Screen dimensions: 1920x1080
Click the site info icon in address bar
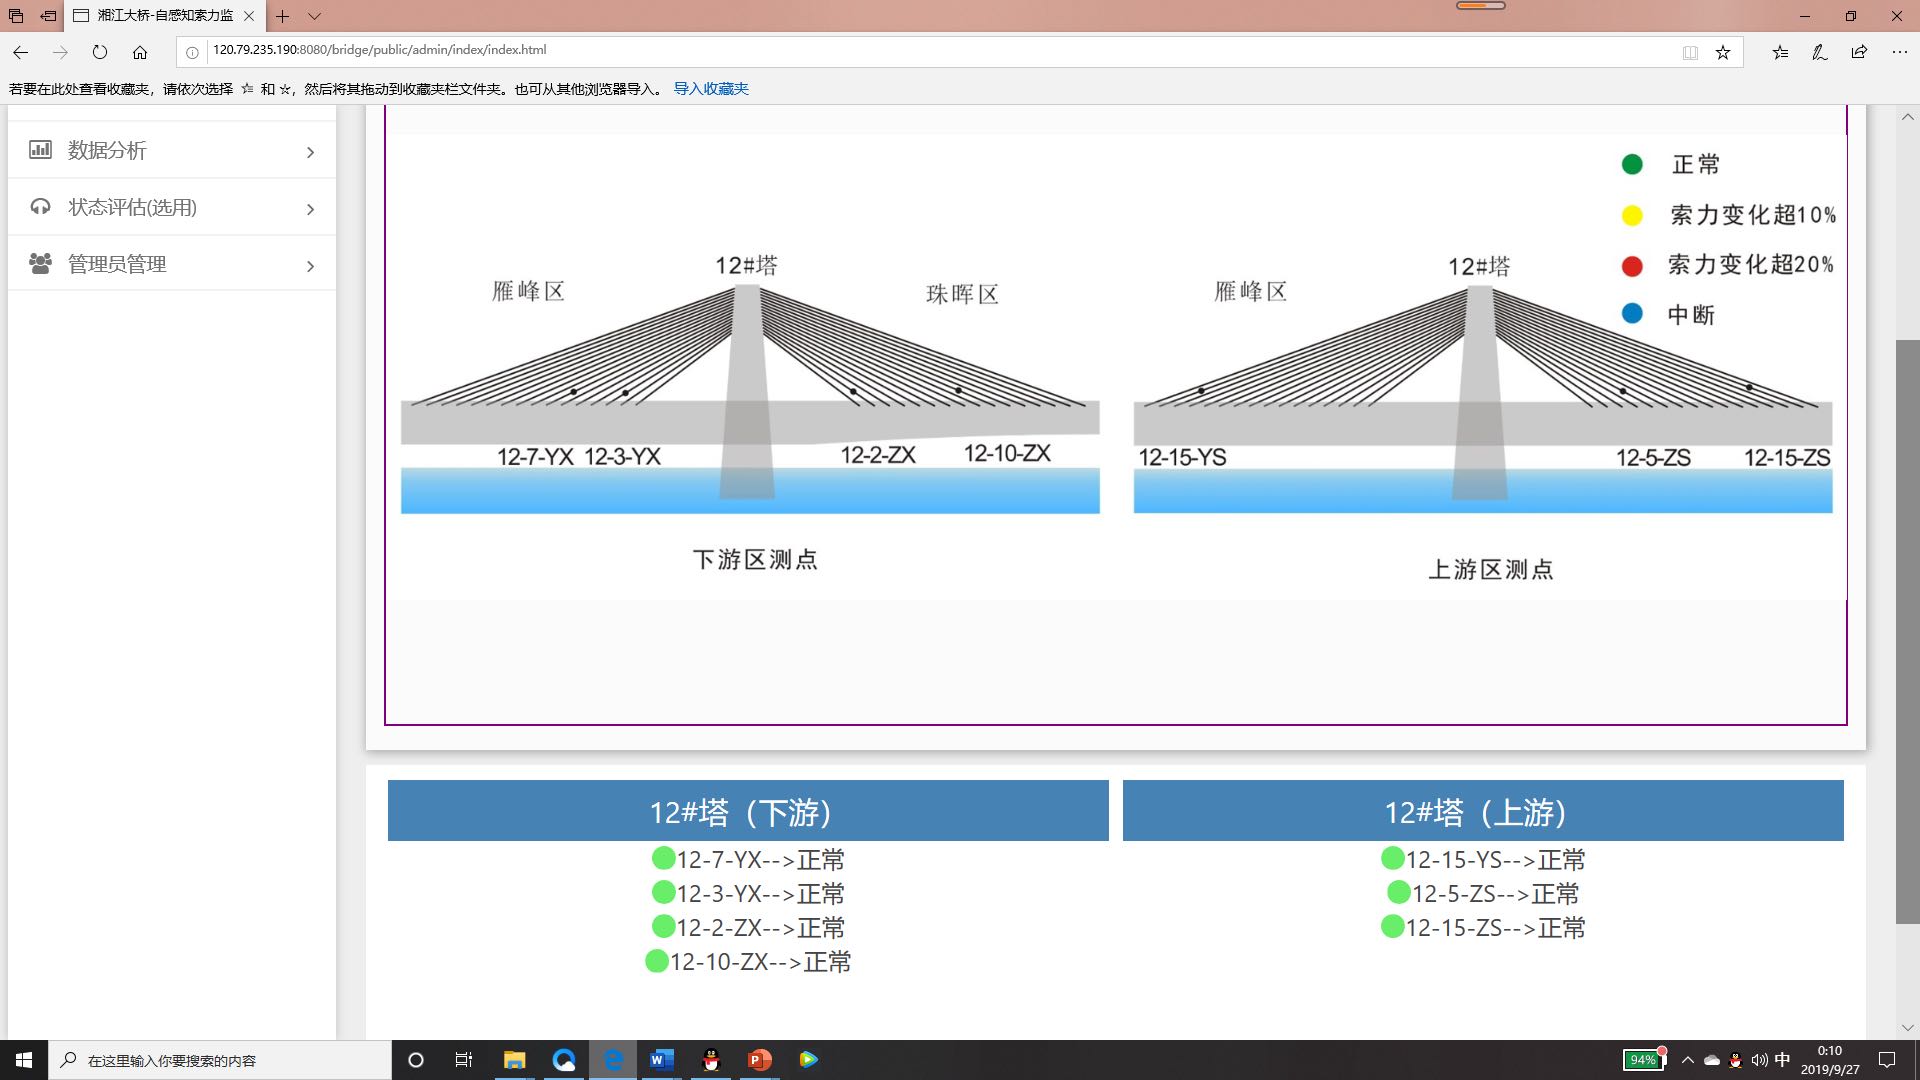point(192,52)
